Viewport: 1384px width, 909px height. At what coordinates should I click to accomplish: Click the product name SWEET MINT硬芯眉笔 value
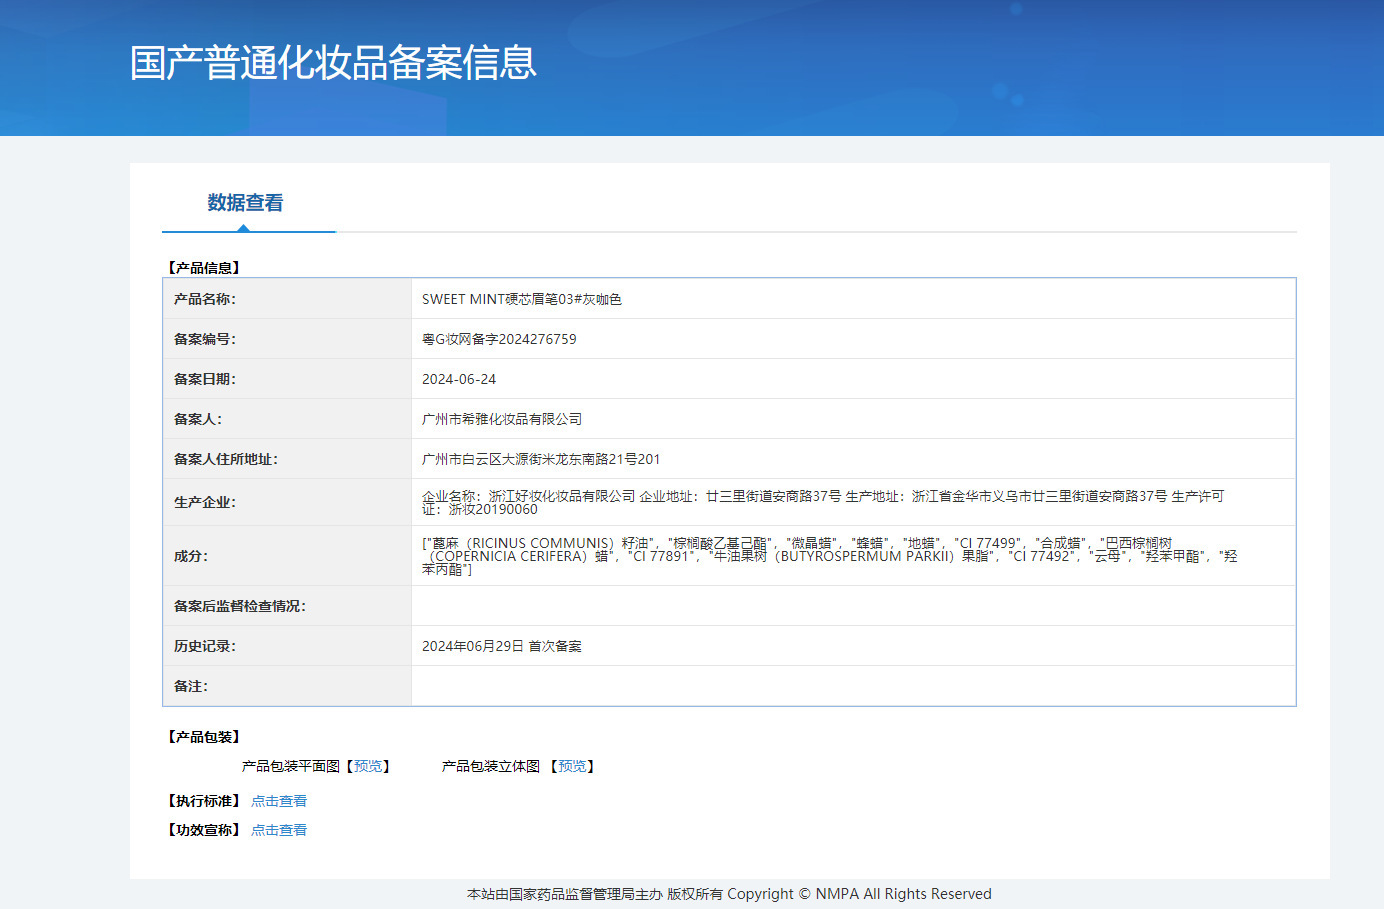coord(521,299)
